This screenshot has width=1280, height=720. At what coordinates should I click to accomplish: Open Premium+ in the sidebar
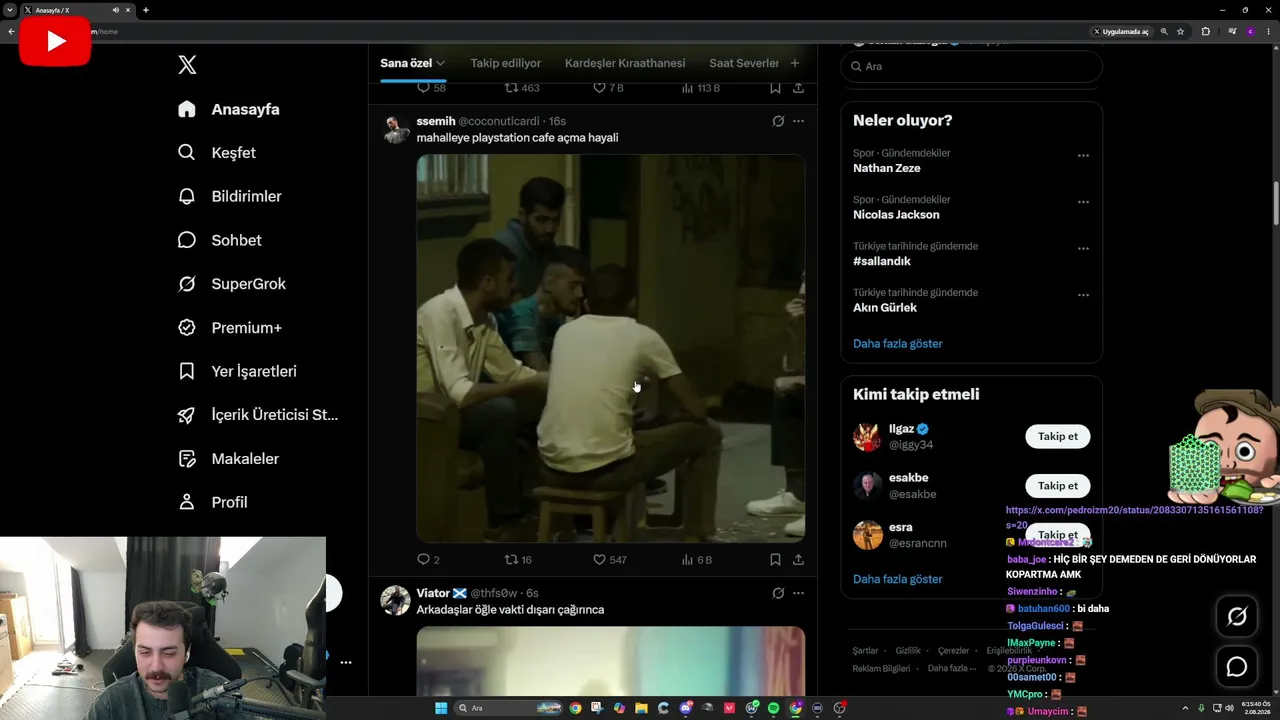[x=230, y=327]
